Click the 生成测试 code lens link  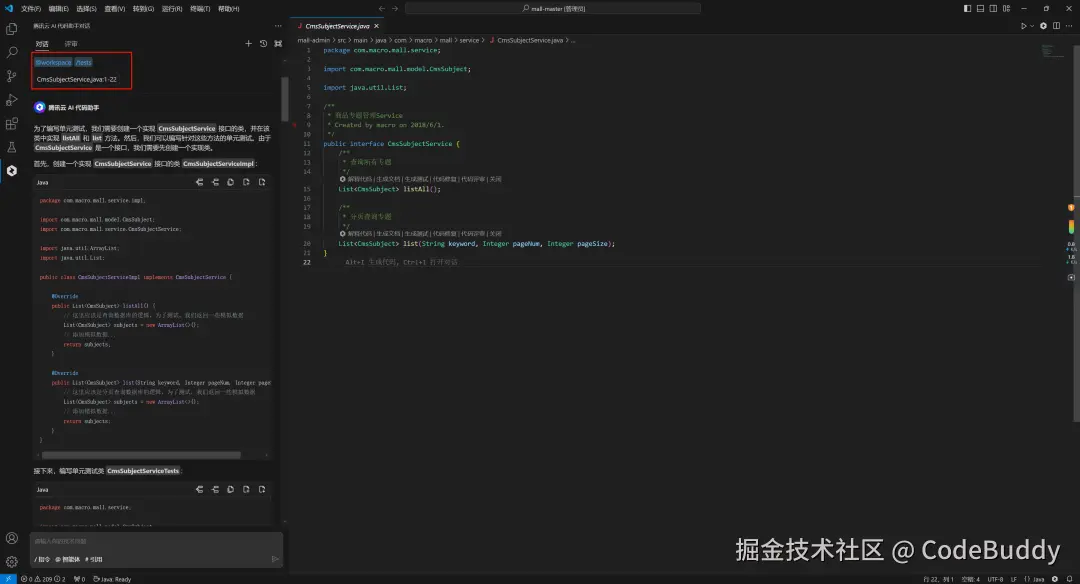click(415, 178)
